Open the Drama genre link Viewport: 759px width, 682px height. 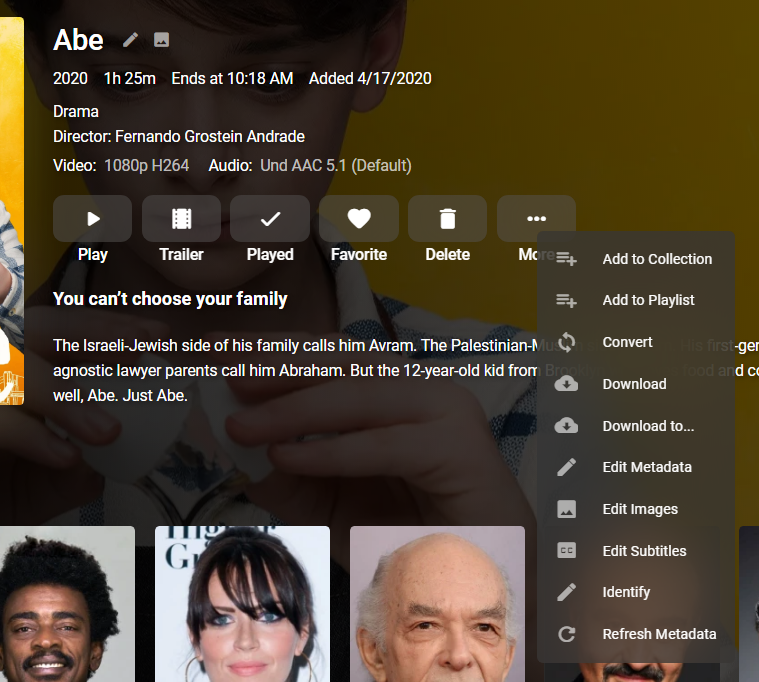coord(76,112)
